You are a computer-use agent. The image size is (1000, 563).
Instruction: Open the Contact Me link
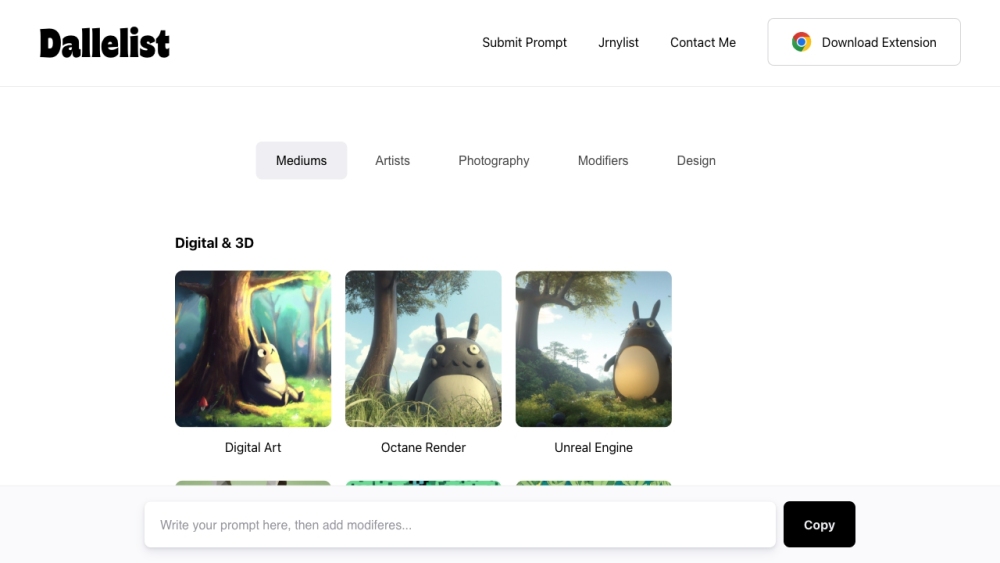(702, 42)
